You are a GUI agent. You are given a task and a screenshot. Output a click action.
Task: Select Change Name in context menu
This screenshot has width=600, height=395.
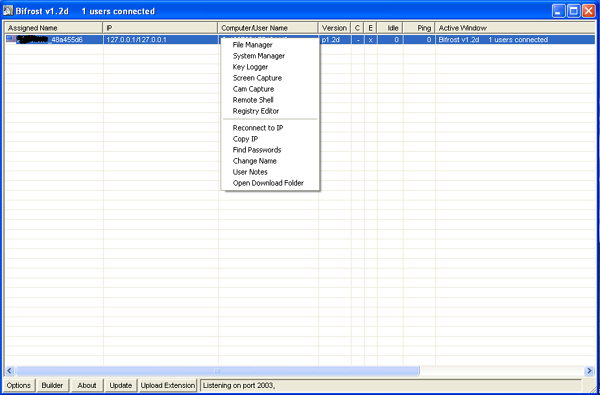point(270,161)
